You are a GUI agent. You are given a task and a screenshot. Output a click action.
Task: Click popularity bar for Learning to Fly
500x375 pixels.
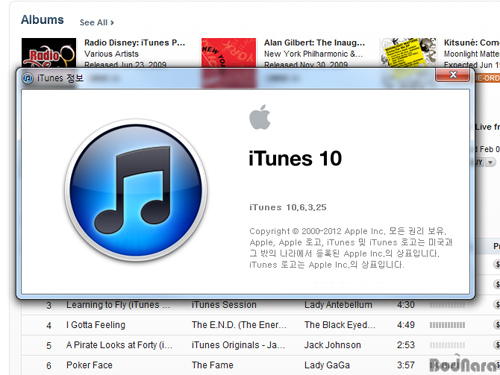click(x=447, y=305)
